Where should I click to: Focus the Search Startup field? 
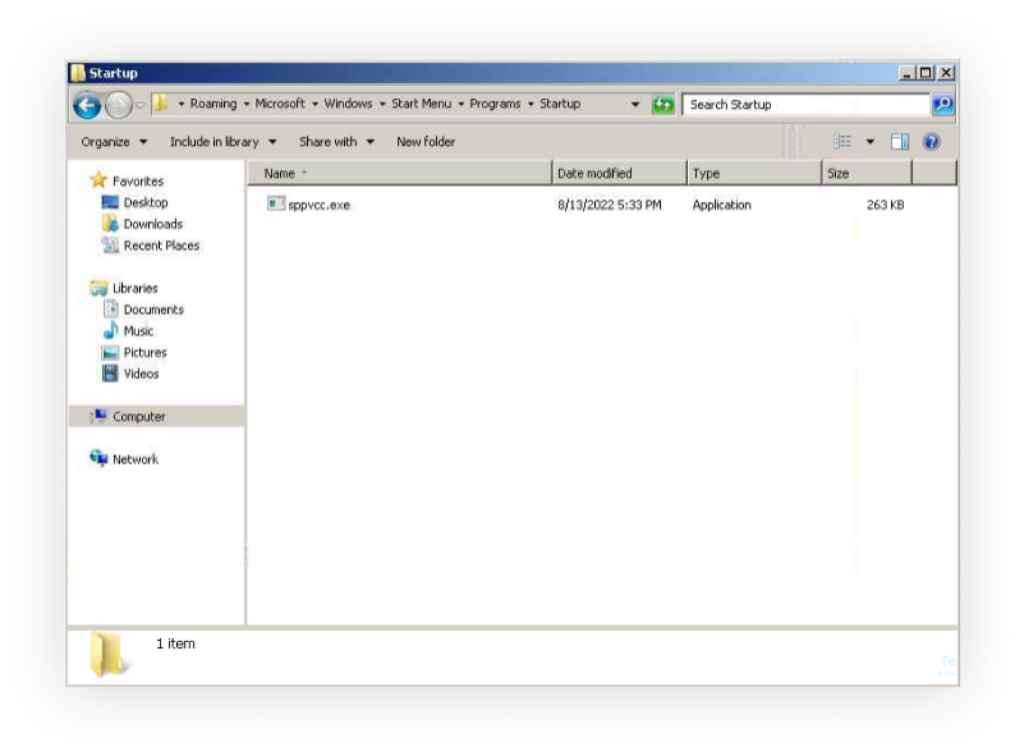(805, 104)
